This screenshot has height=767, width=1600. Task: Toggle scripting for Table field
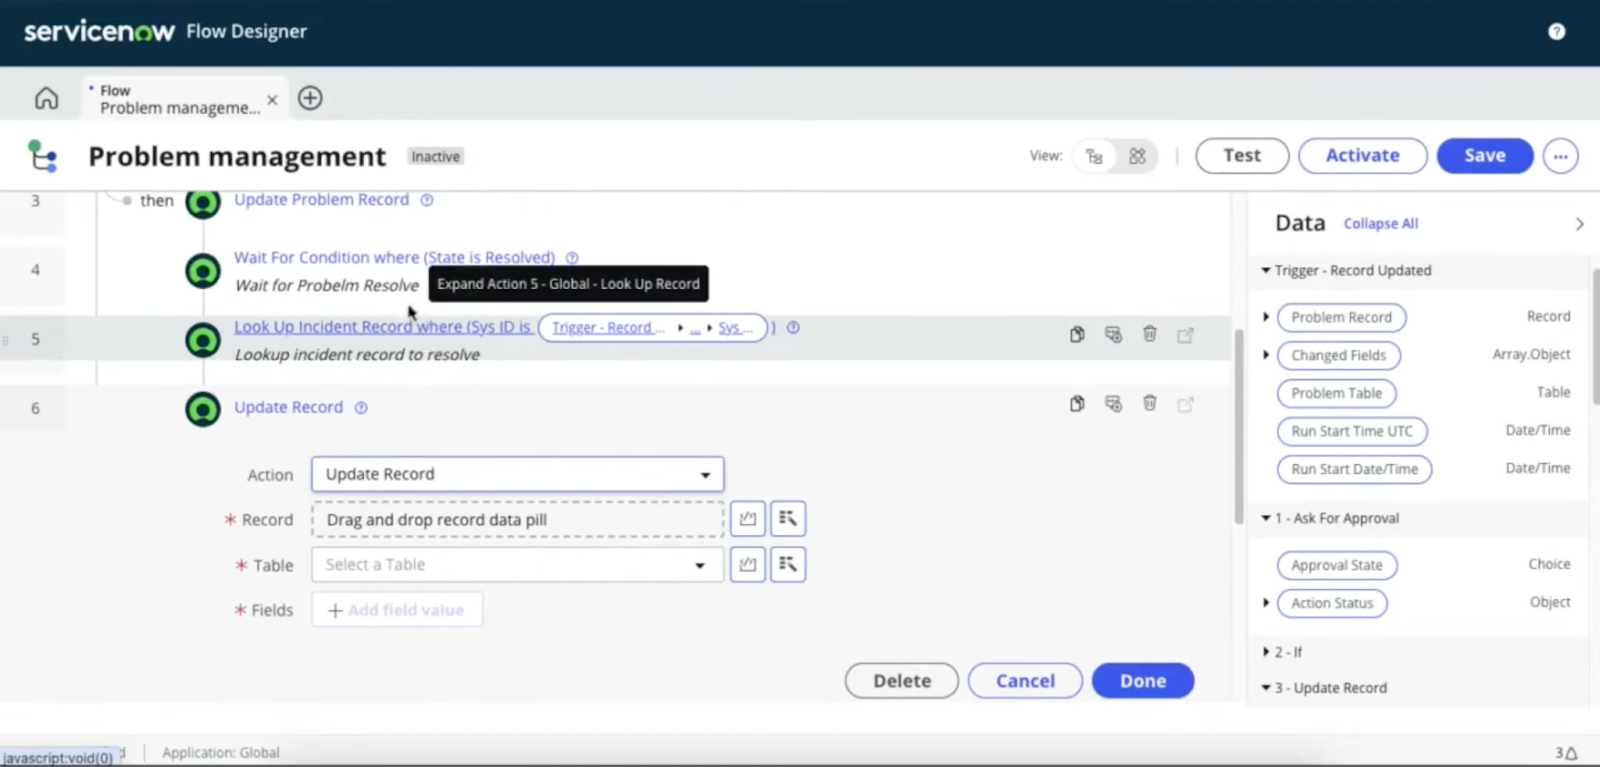[747, 565]
